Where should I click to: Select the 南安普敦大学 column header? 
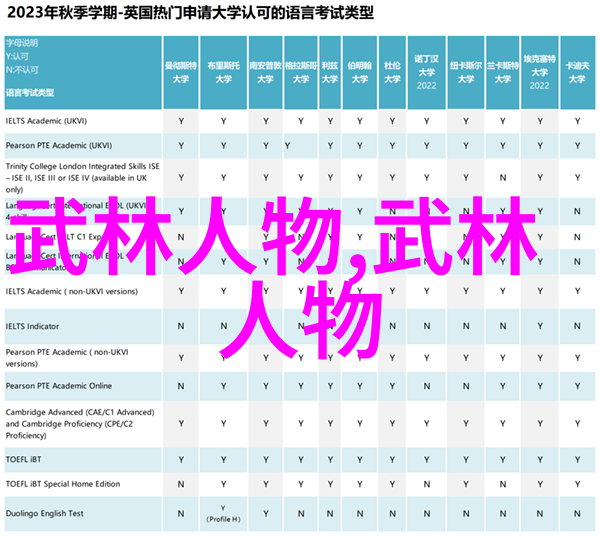coord(266,72)
